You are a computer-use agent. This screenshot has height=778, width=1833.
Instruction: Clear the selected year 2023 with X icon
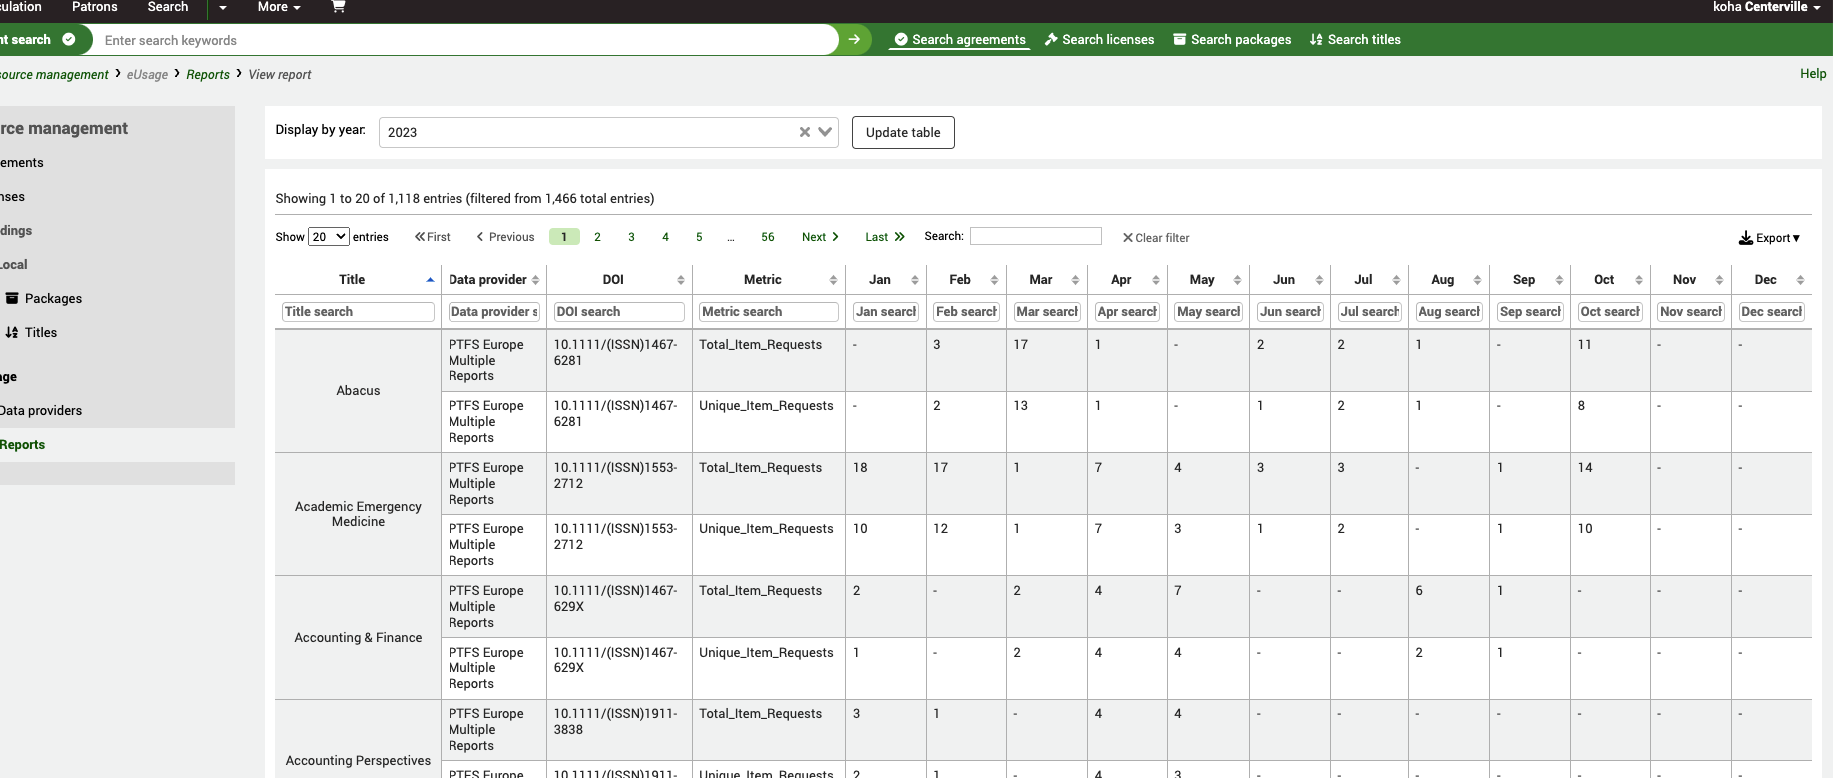[x=804, y=132]
